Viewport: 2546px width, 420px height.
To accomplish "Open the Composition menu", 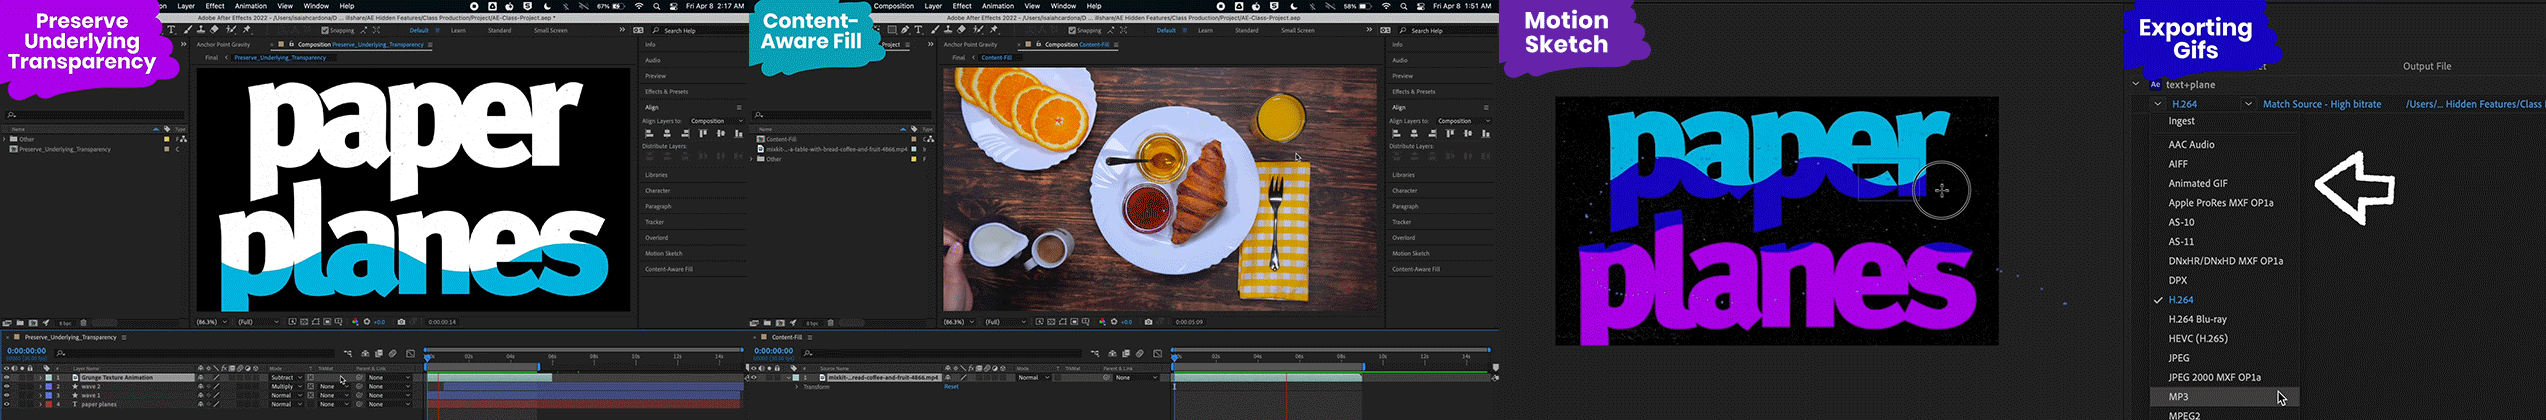I will 893,6.
